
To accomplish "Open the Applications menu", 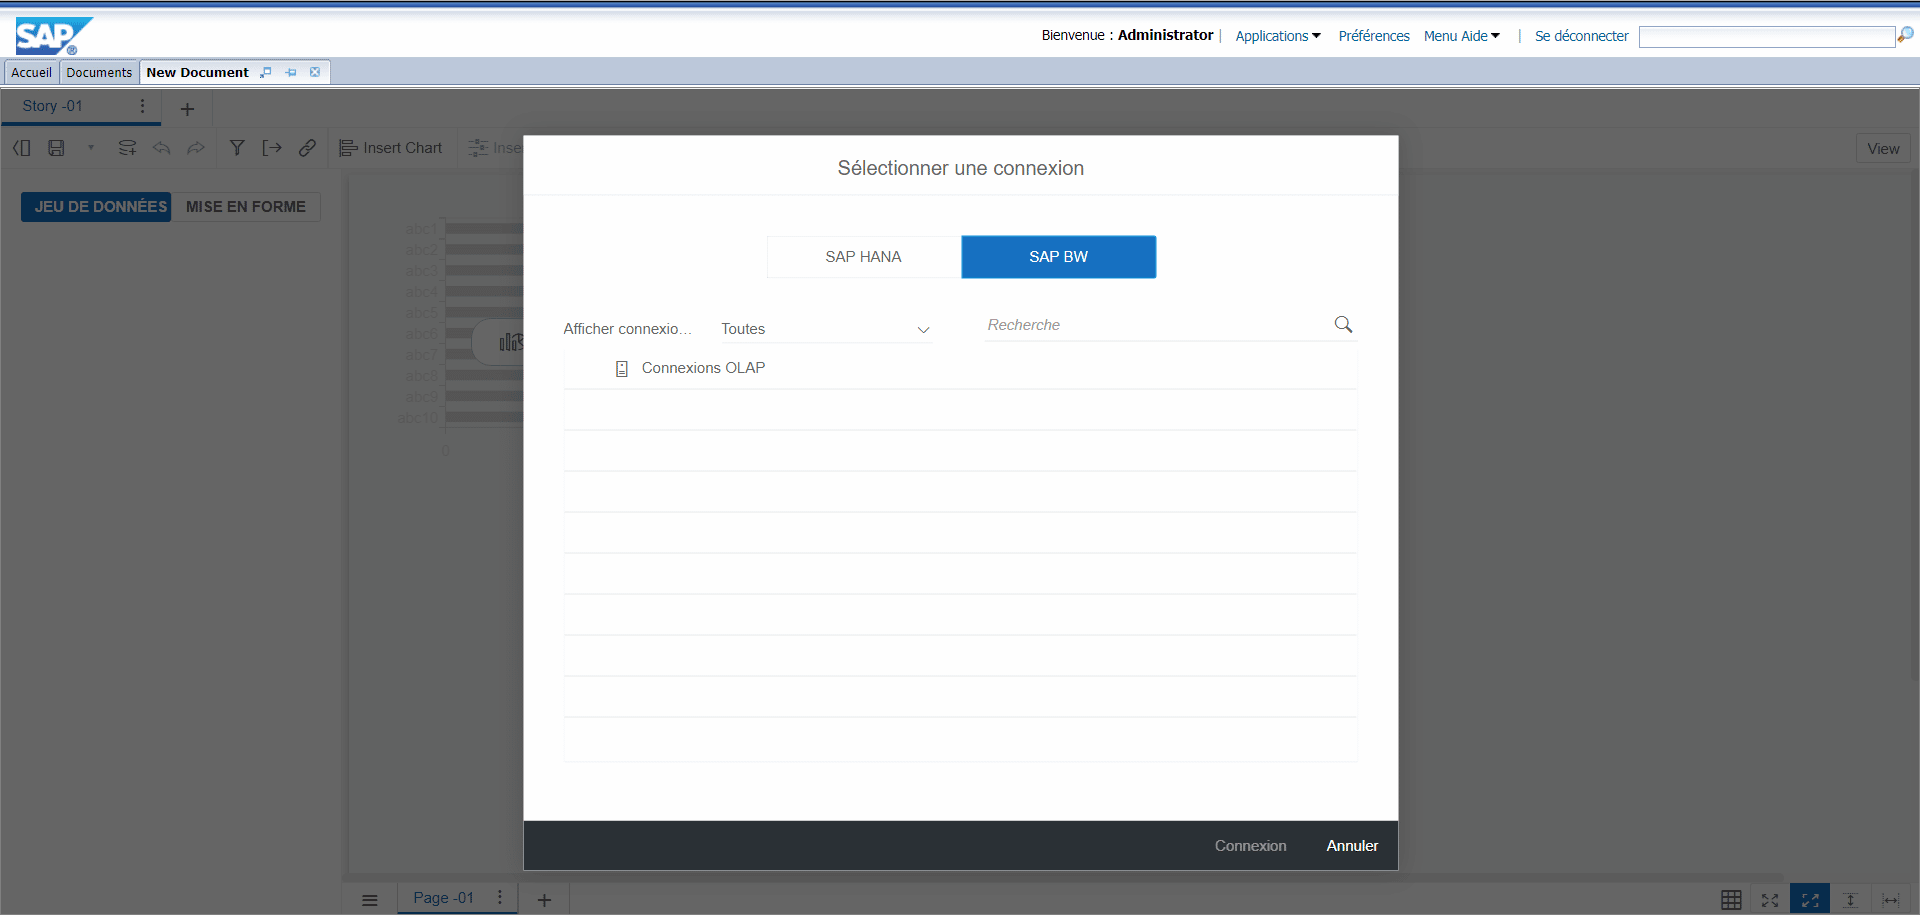I will pyautogui.click(x=1278, y=36).
